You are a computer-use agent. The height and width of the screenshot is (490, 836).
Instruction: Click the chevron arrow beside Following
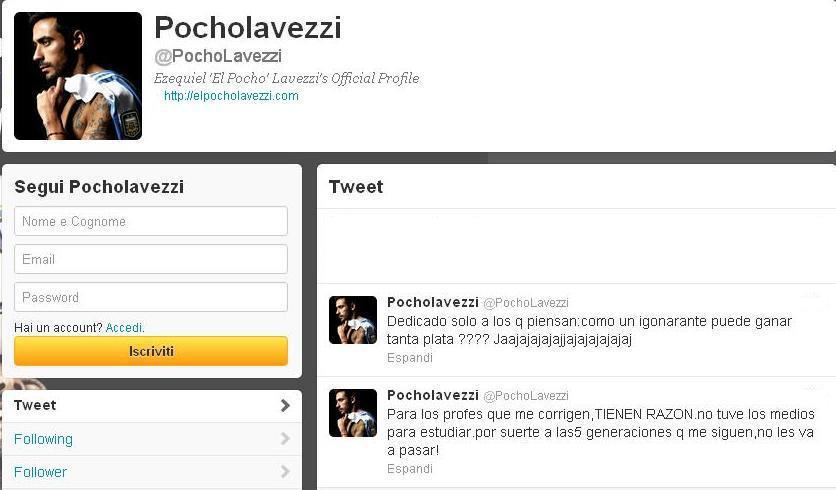[x=285, y=439]
